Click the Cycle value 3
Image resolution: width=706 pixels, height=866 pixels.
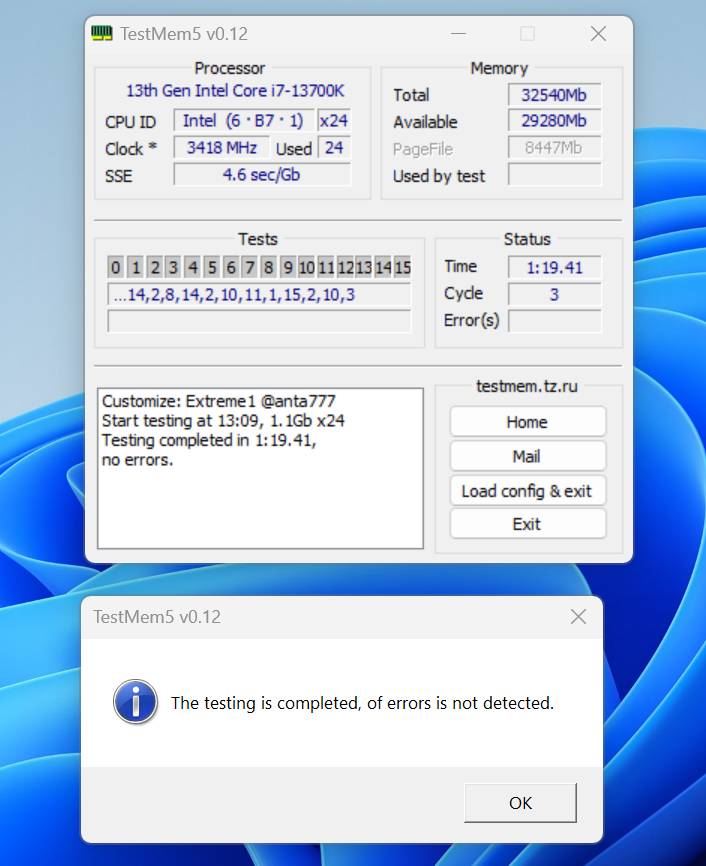[x=555, y=294]
